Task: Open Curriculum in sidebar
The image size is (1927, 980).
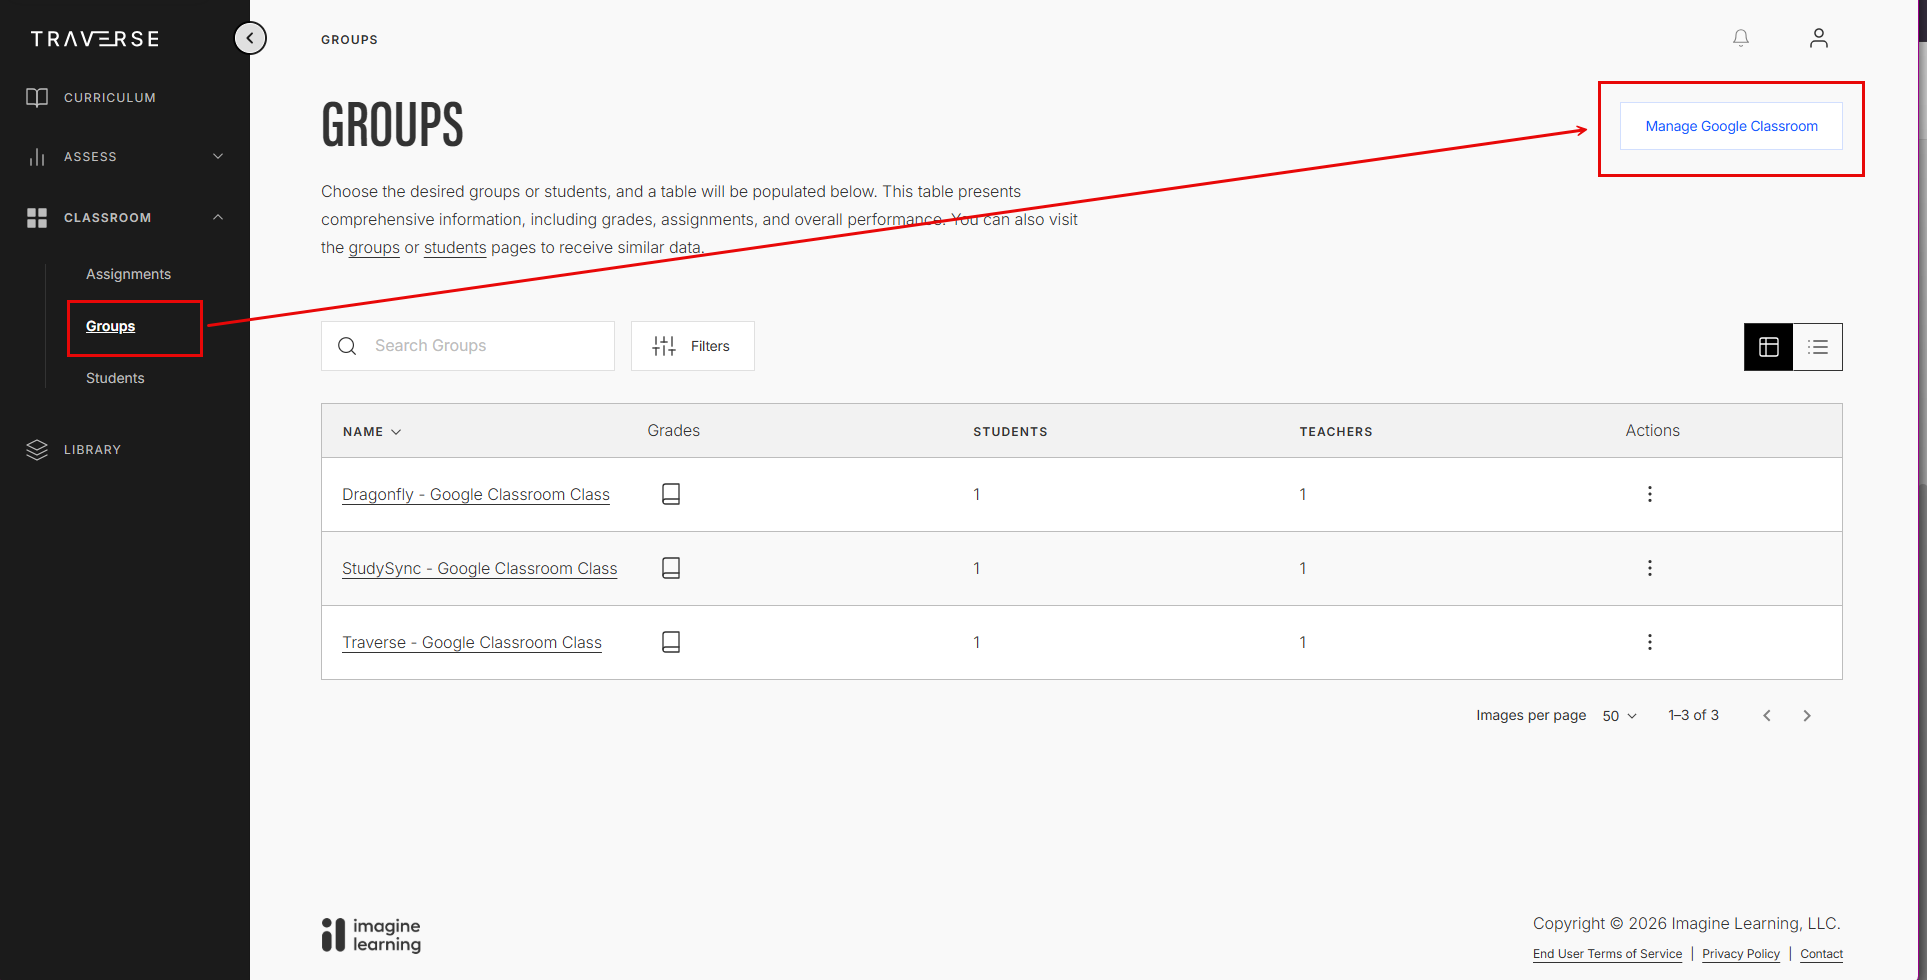Action: [x=110, y=98]
